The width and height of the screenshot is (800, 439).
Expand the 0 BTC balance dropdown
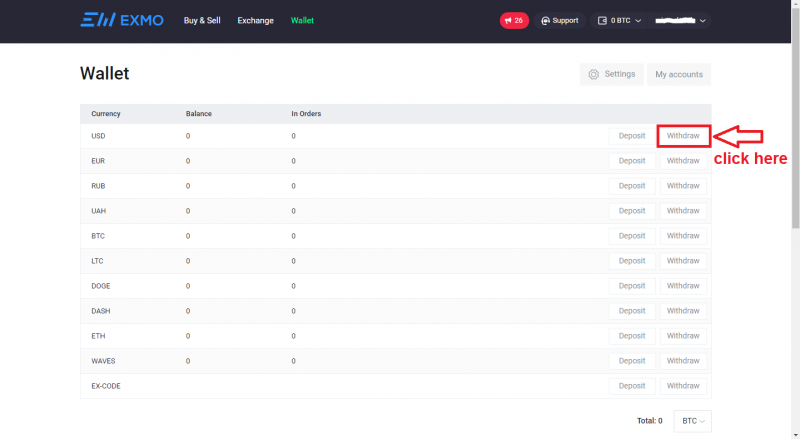pyautogui.click(x=620, y=20)
